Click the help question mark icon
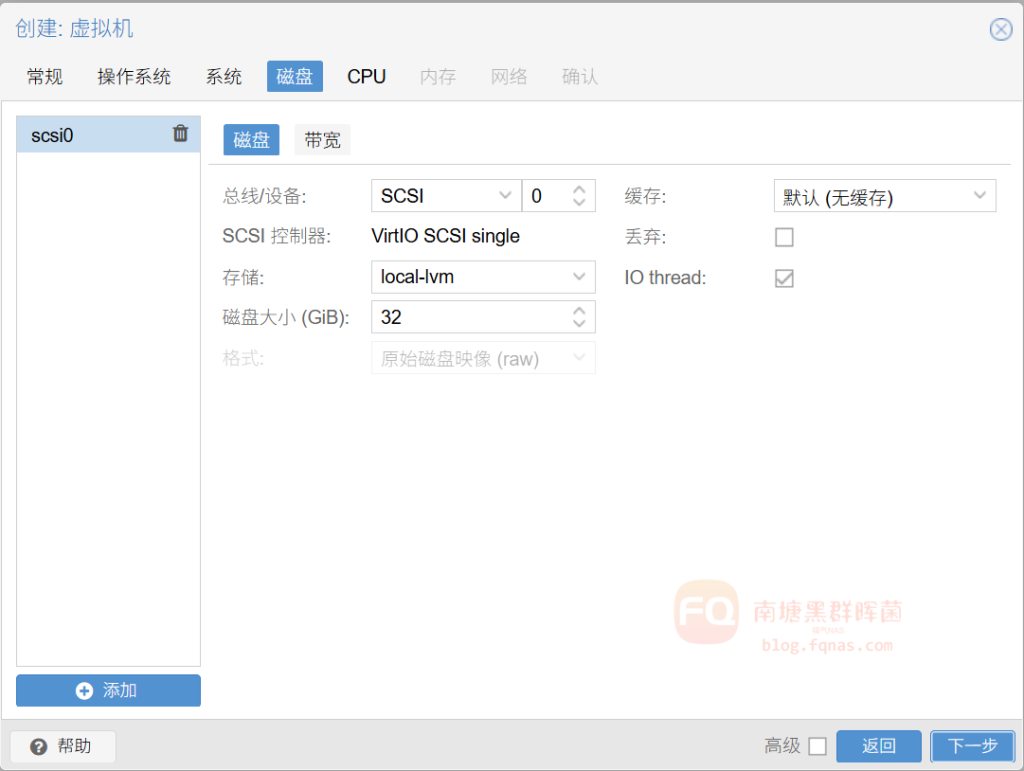Viewport: 1024px width, 771px height. 39,747
